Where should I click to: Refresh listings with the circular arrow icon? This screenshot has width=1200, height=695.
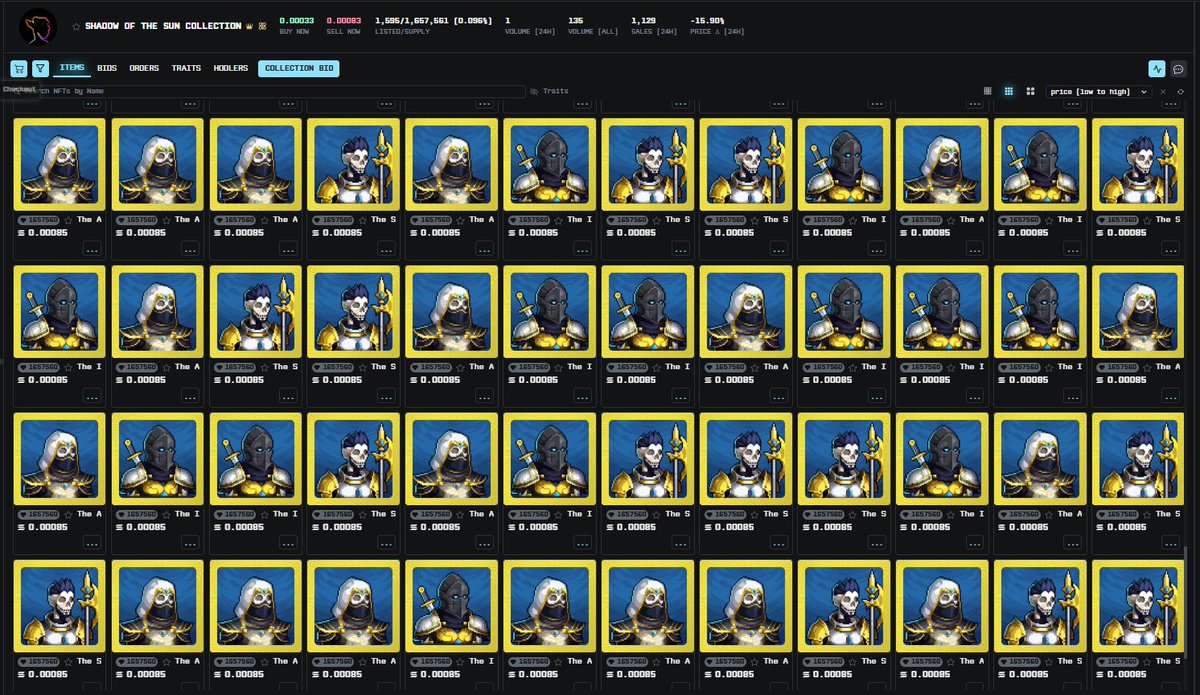pos(1181,91)
